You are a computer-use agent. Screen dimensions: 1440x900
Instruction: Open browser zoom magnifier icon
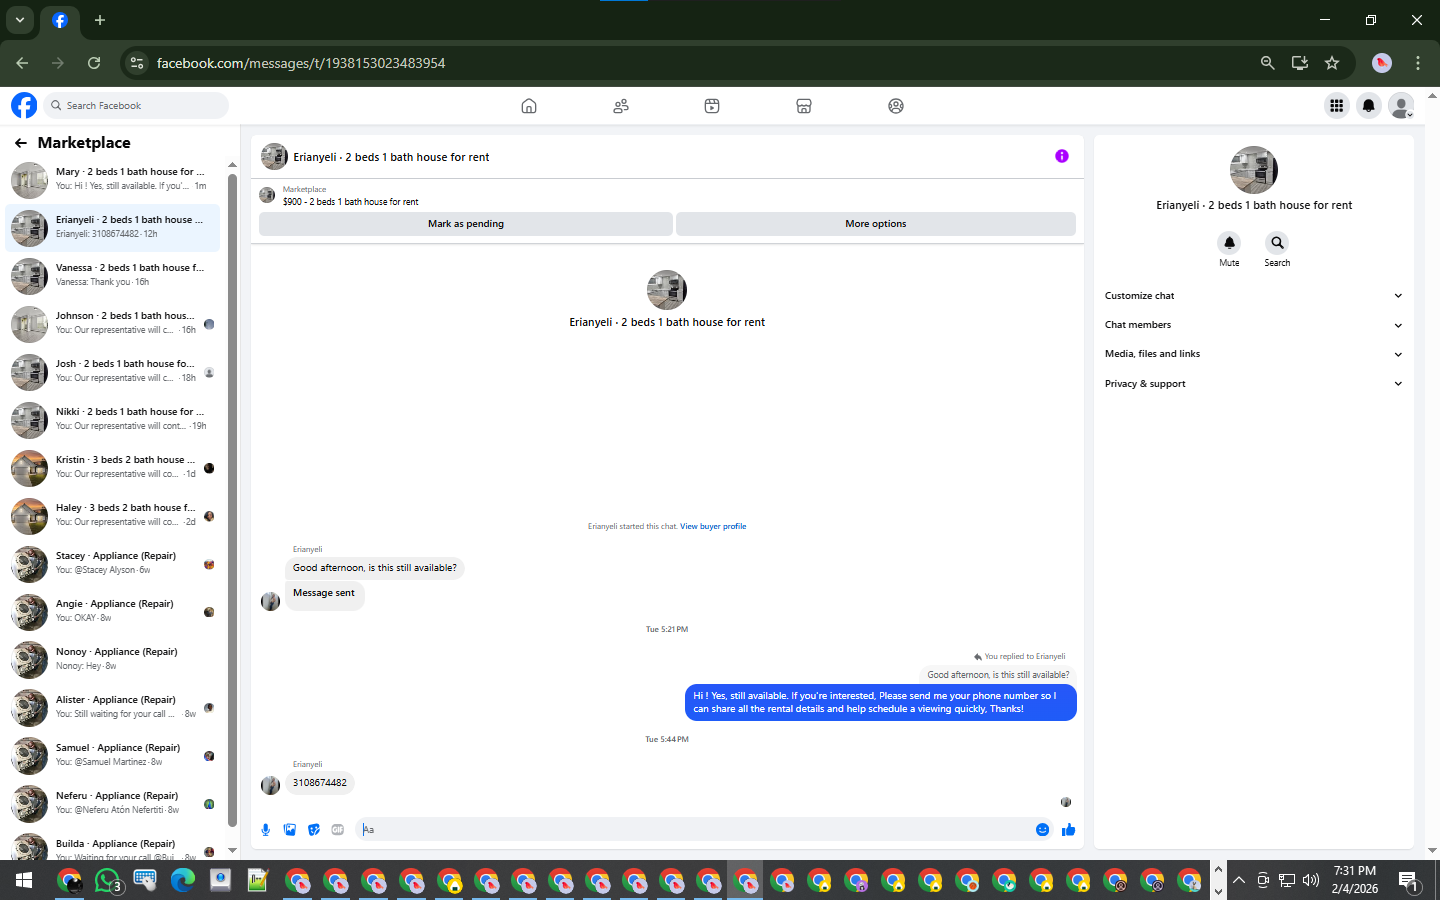[1268, 63]
